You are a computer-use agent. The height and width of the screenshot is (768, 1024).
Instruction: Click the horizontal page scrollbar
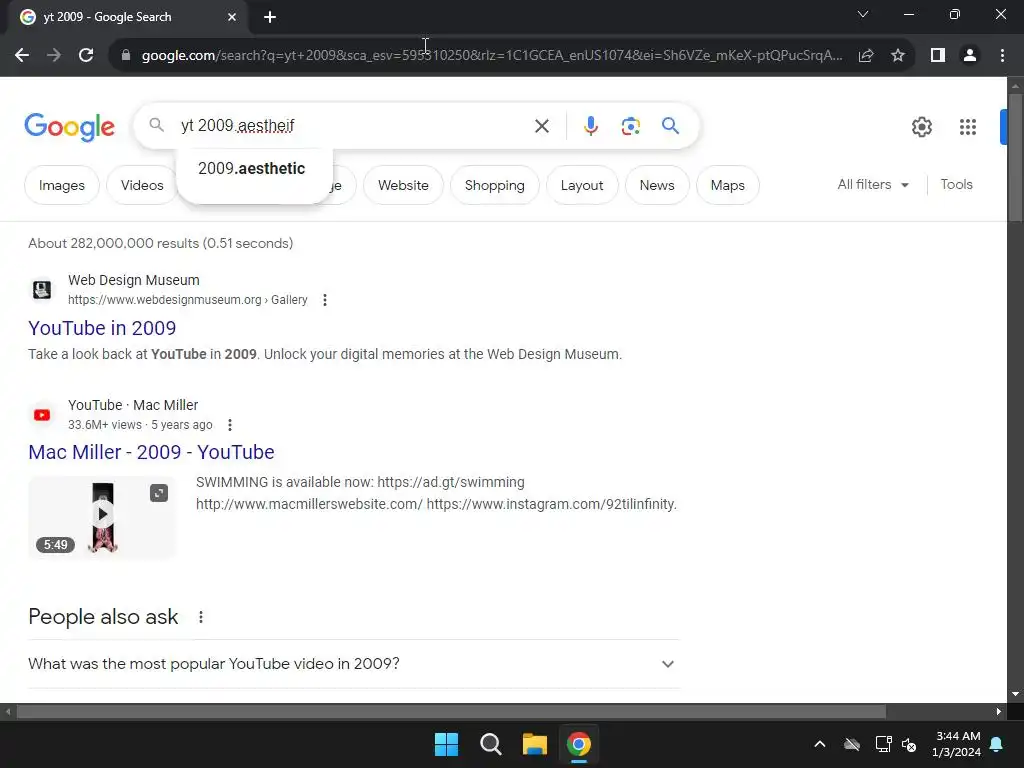pos(451,711)
